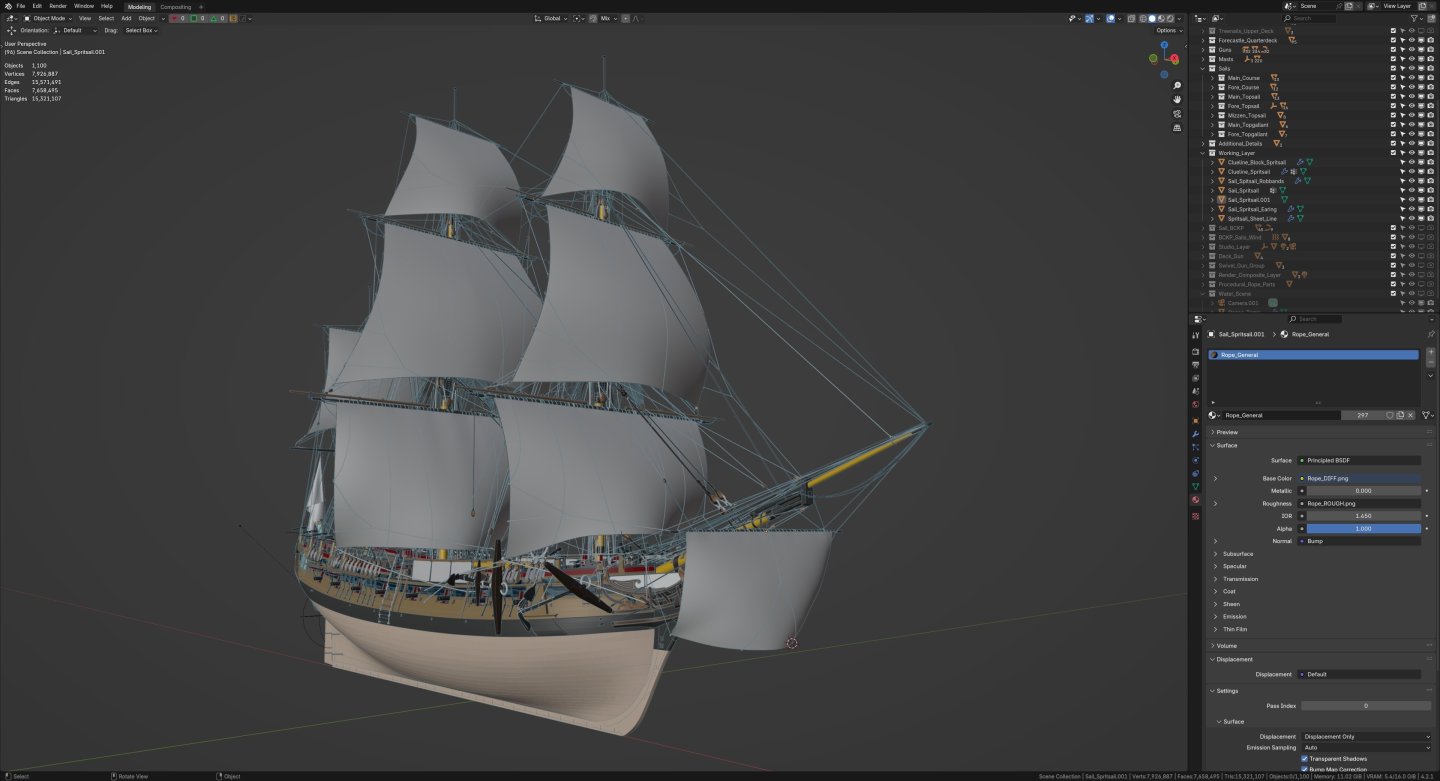This screenshot has width=1440, height=781.
Task: Expand the Volume panel
Action: pyautogui.click(x=1212, y=646)
